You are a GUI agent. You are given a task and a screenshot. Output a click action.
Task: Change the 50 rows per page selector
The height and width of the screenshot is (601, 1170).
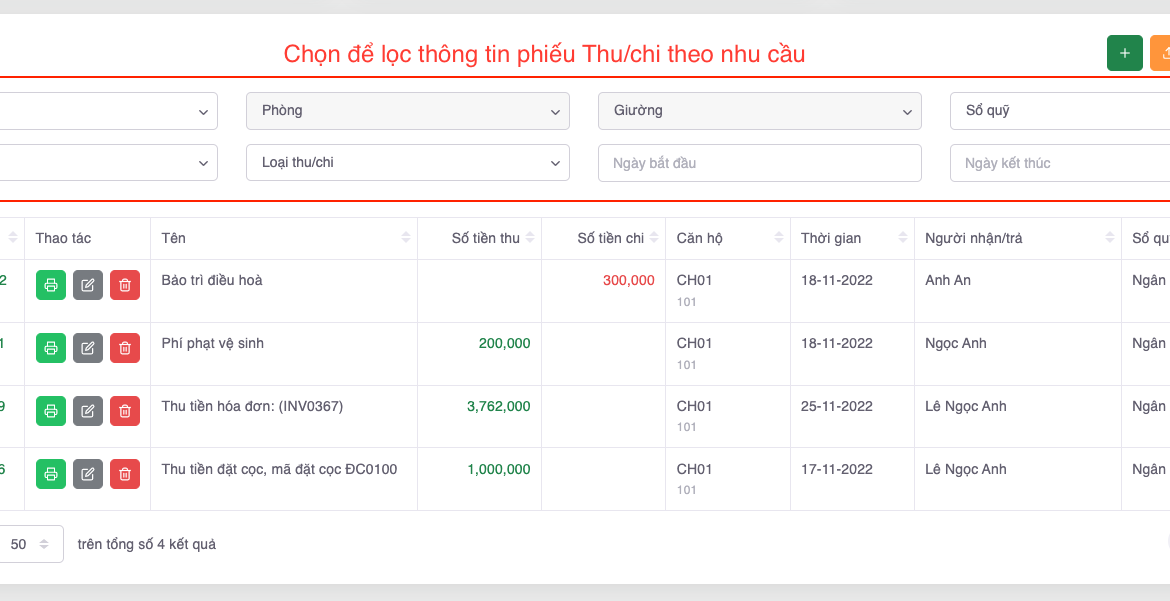30,545
